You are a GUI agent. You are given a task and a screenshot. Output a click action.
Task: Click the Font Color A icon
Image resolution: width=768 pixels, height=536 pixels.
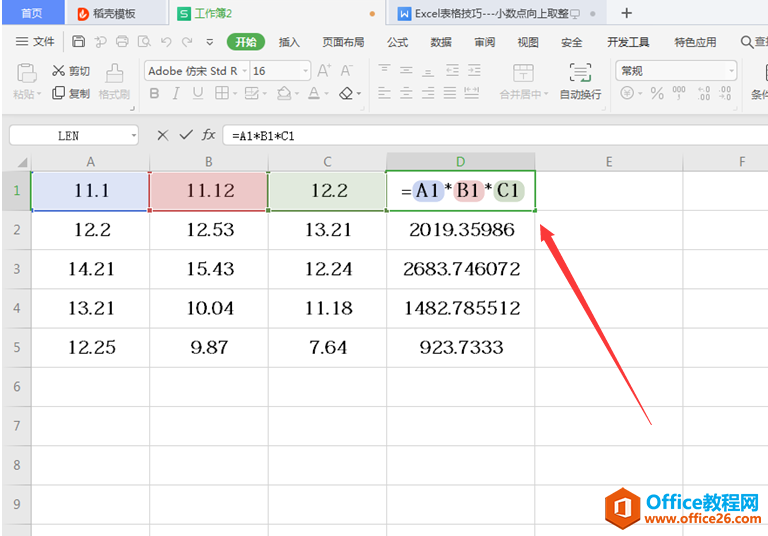tap(314, 93)
